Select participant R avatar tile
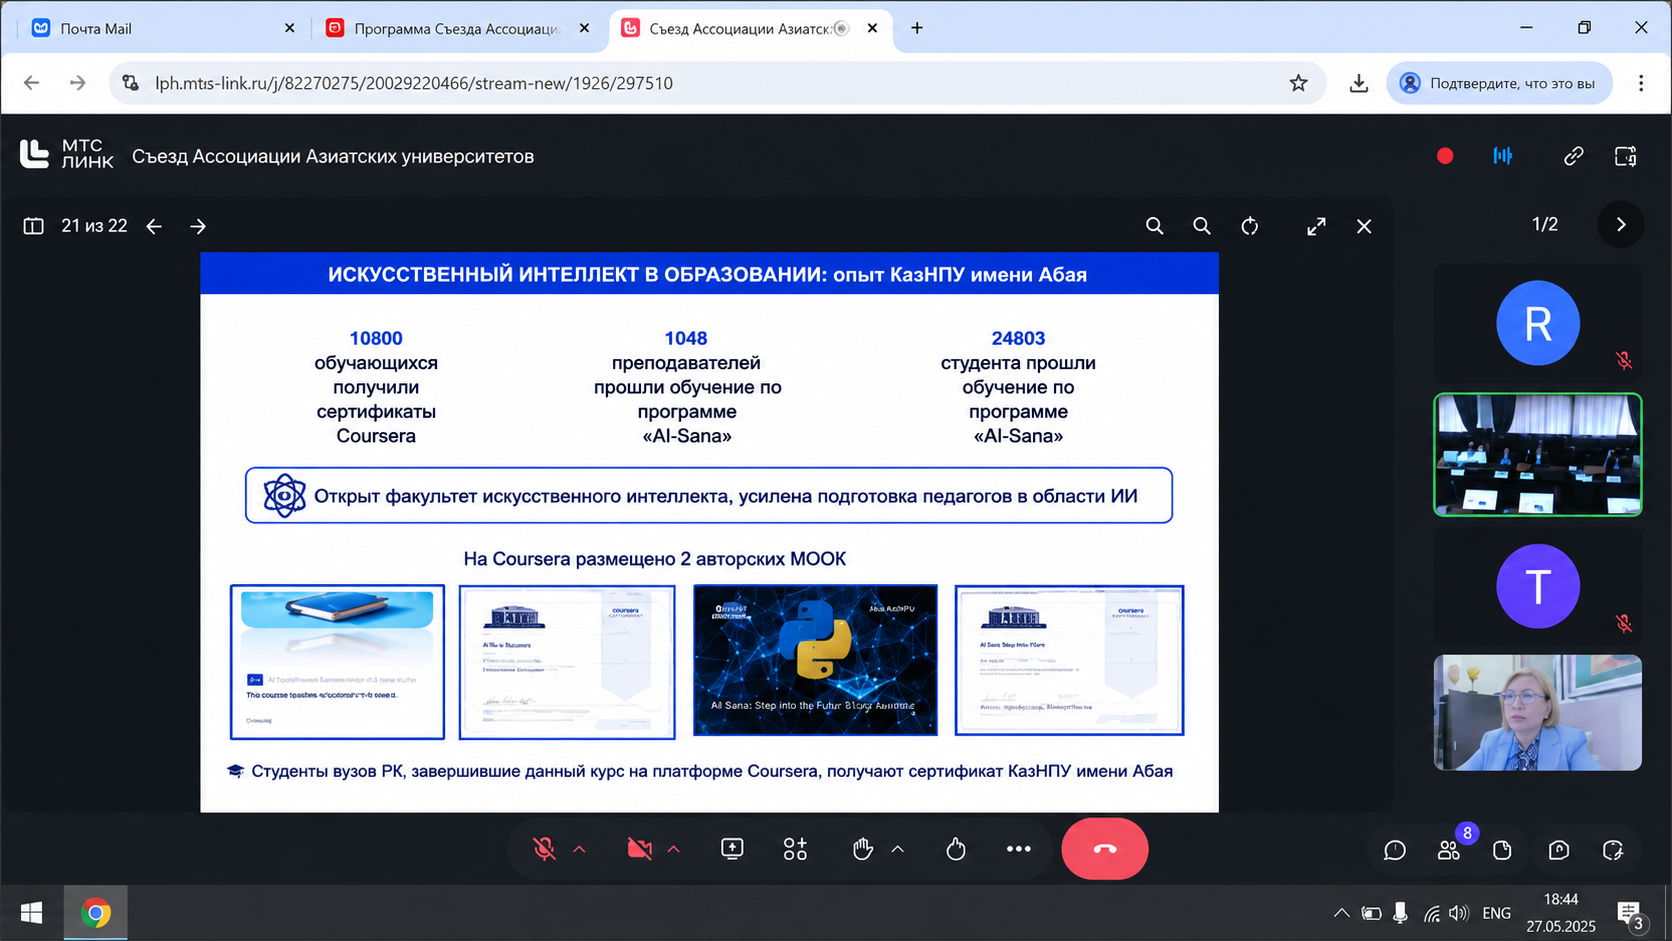Screen dimensions: 1672x941 1538,323
